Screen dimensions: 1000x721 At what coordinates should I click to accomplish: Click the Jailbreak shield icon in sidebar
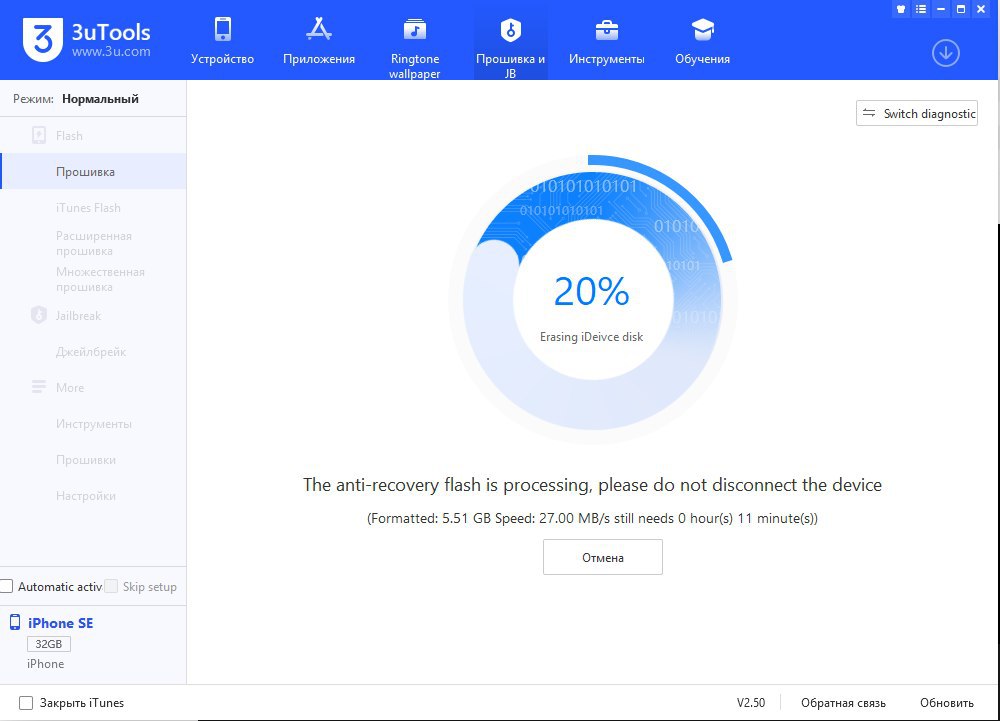[39, 315]
